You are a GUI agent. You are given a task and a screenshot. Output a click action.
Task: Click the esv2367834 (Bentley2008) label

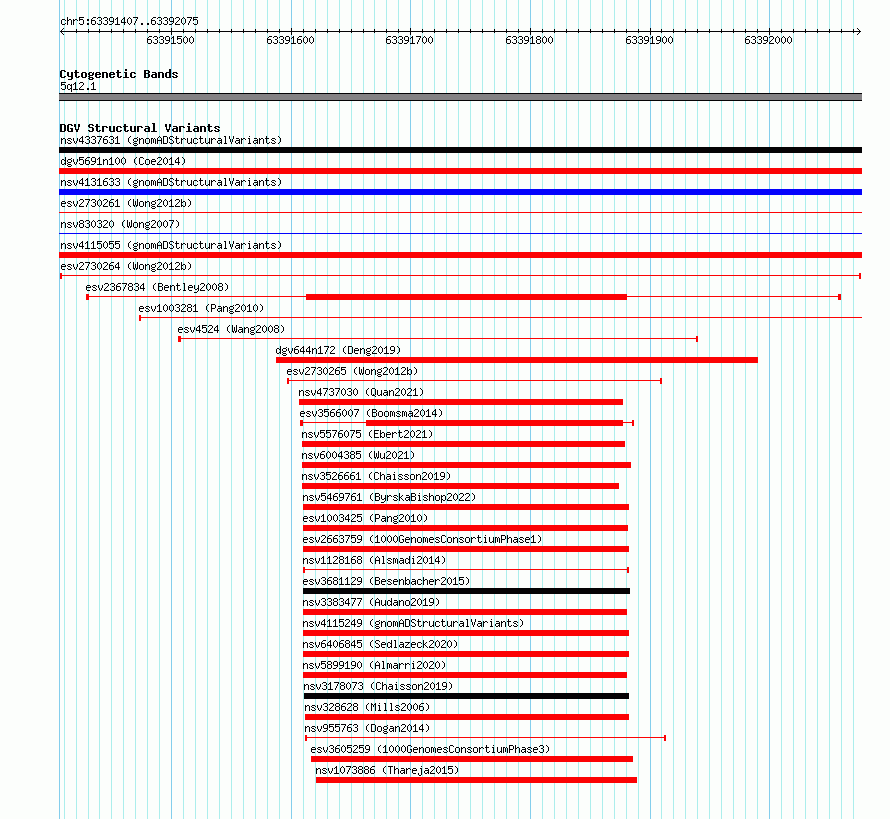(x=157, y=287)
